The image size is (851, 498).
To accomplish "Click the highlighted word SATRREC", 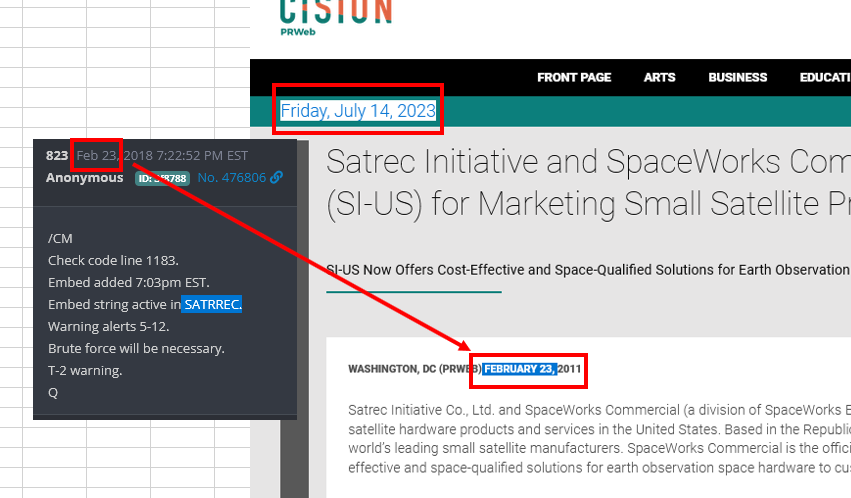I will coord(212,304).
